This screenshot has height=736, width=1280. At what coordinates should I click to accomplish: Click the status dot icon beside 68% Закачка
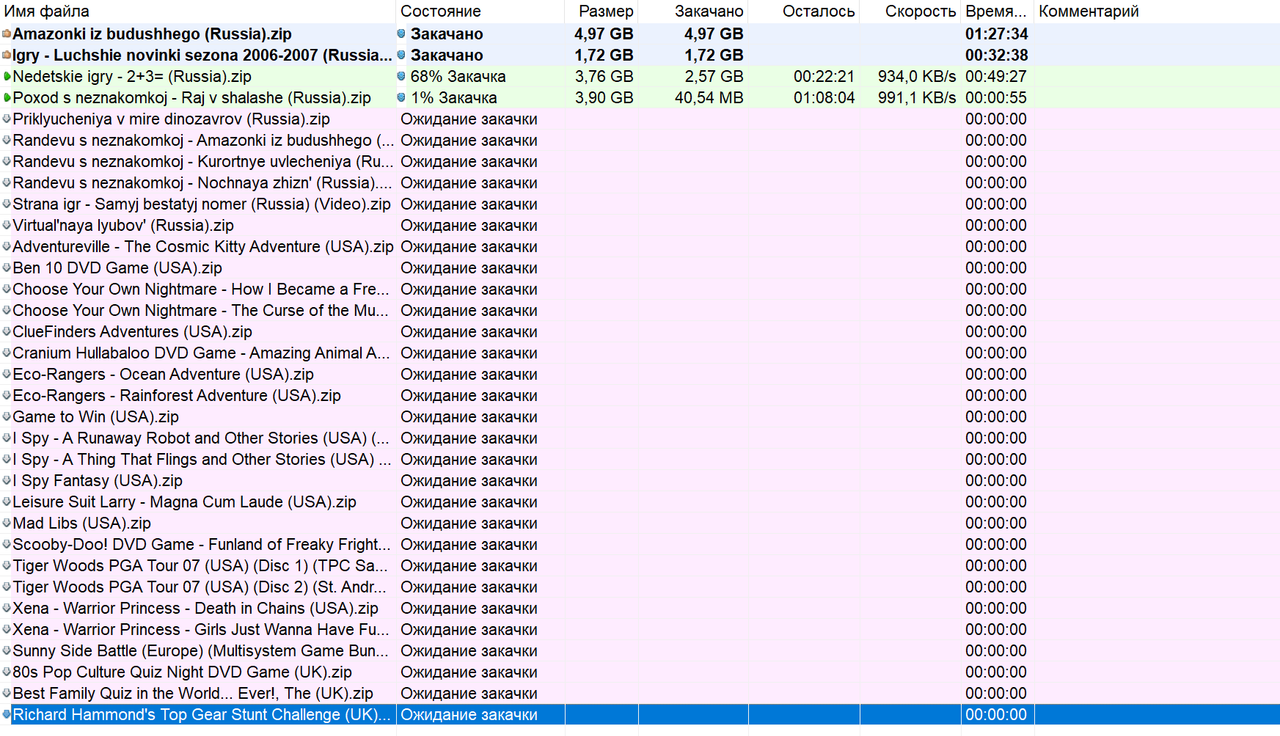click(402, 76)
